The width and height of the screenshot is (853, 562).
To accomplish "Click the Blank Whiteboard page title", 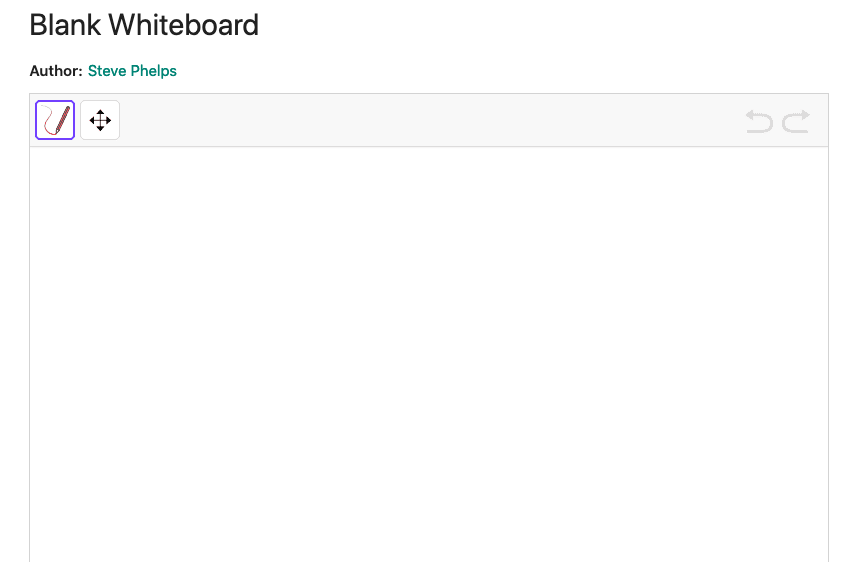I will [x=144, y=25].
